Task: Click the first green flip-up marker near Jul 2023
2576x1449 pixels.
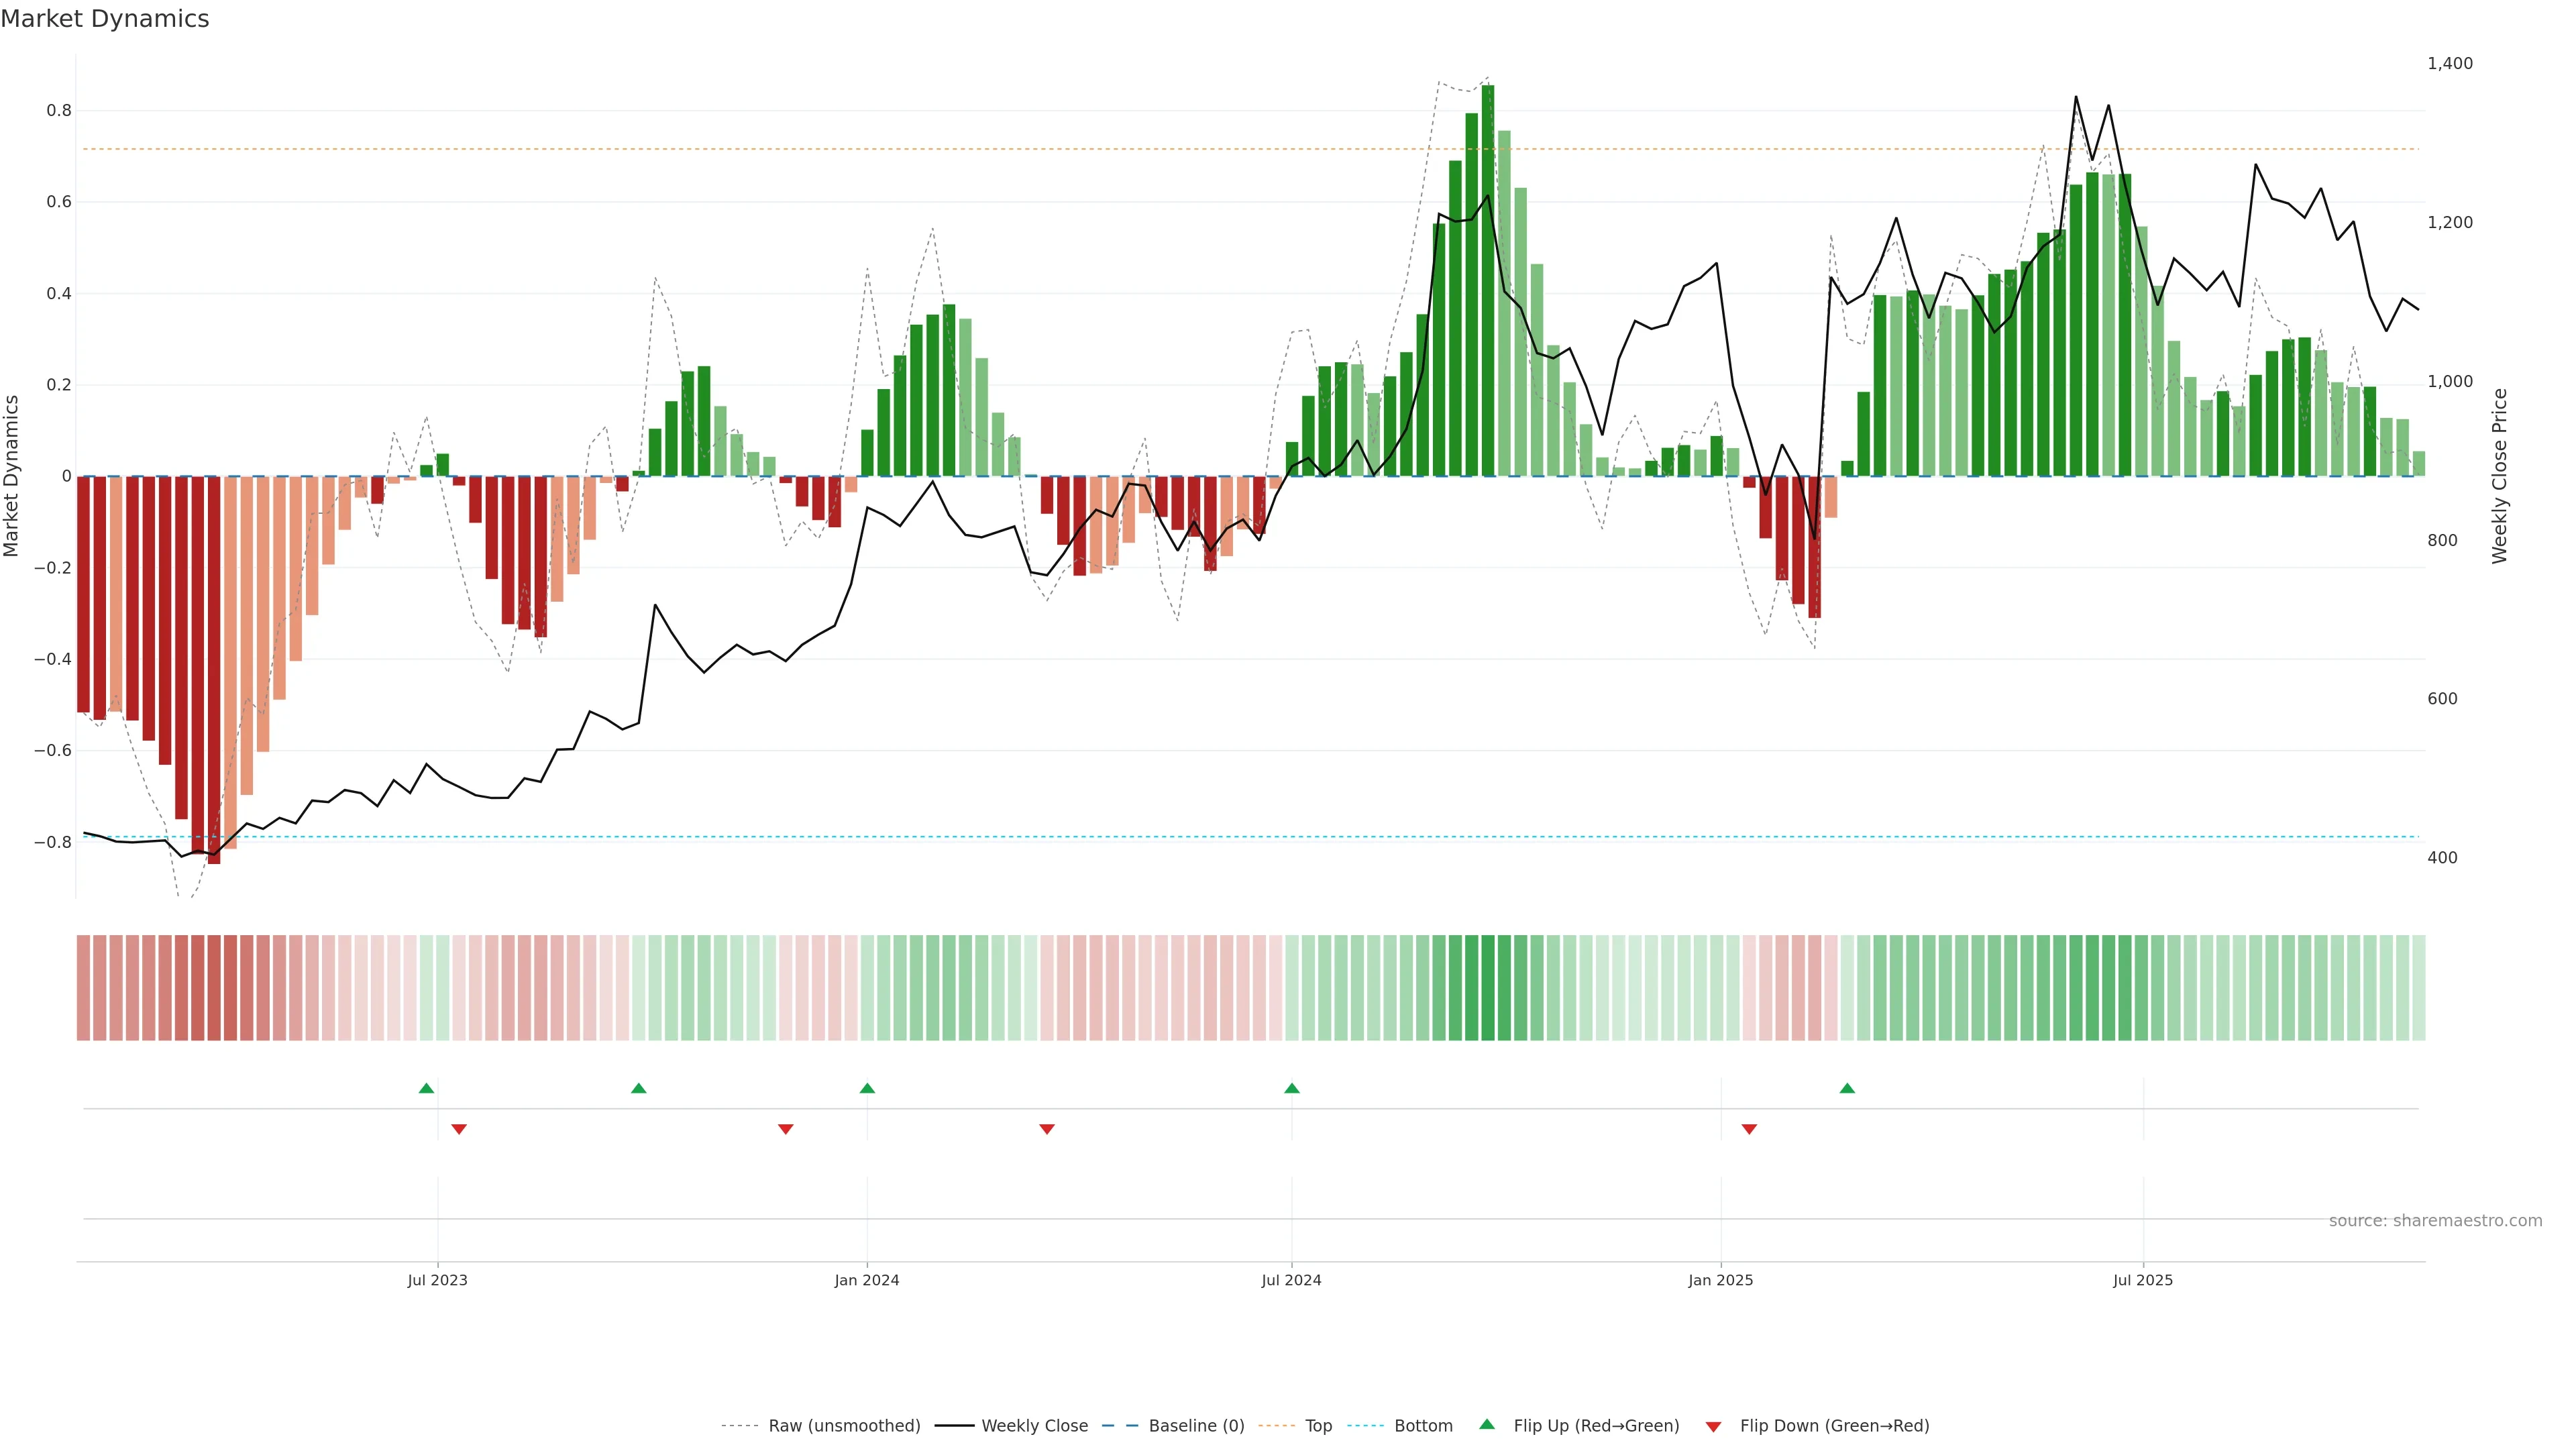Action: [426, 1088]
